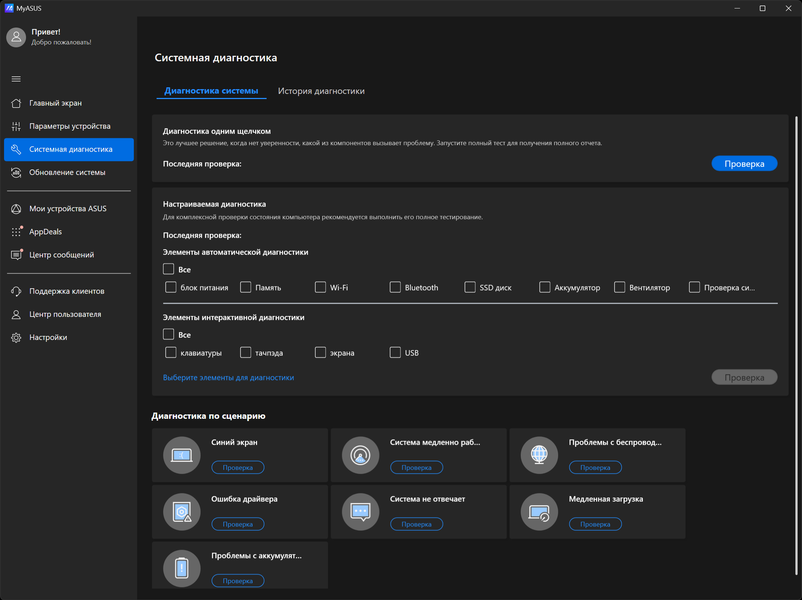The height and width of the screenshot is (600, 802).
Task: Open Настройки gear icon in sidebar
Action: point(16,337)
